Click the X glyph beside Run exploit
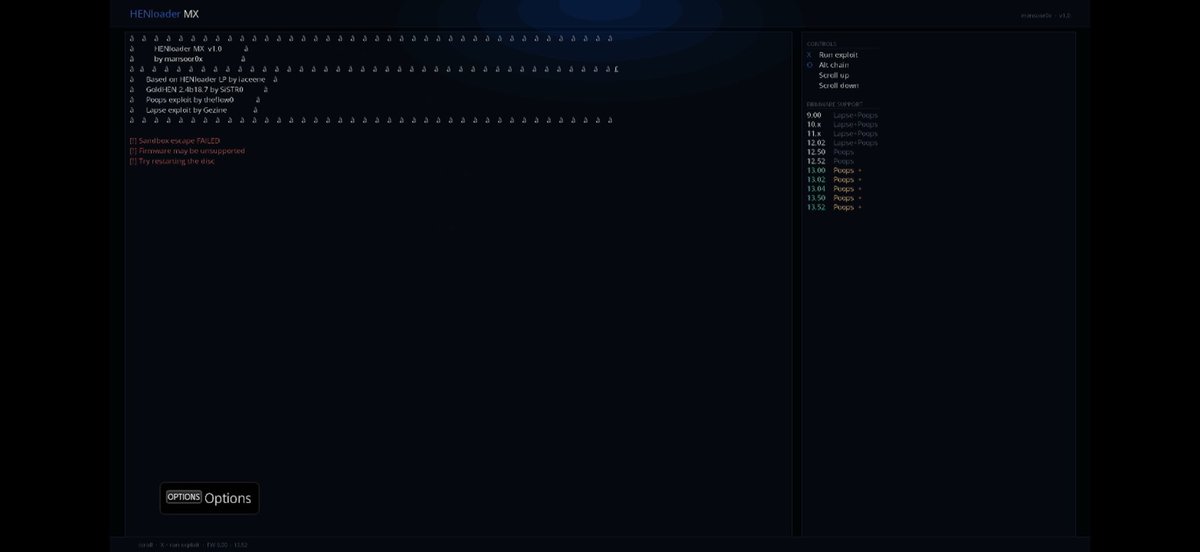 click(809, 55)
